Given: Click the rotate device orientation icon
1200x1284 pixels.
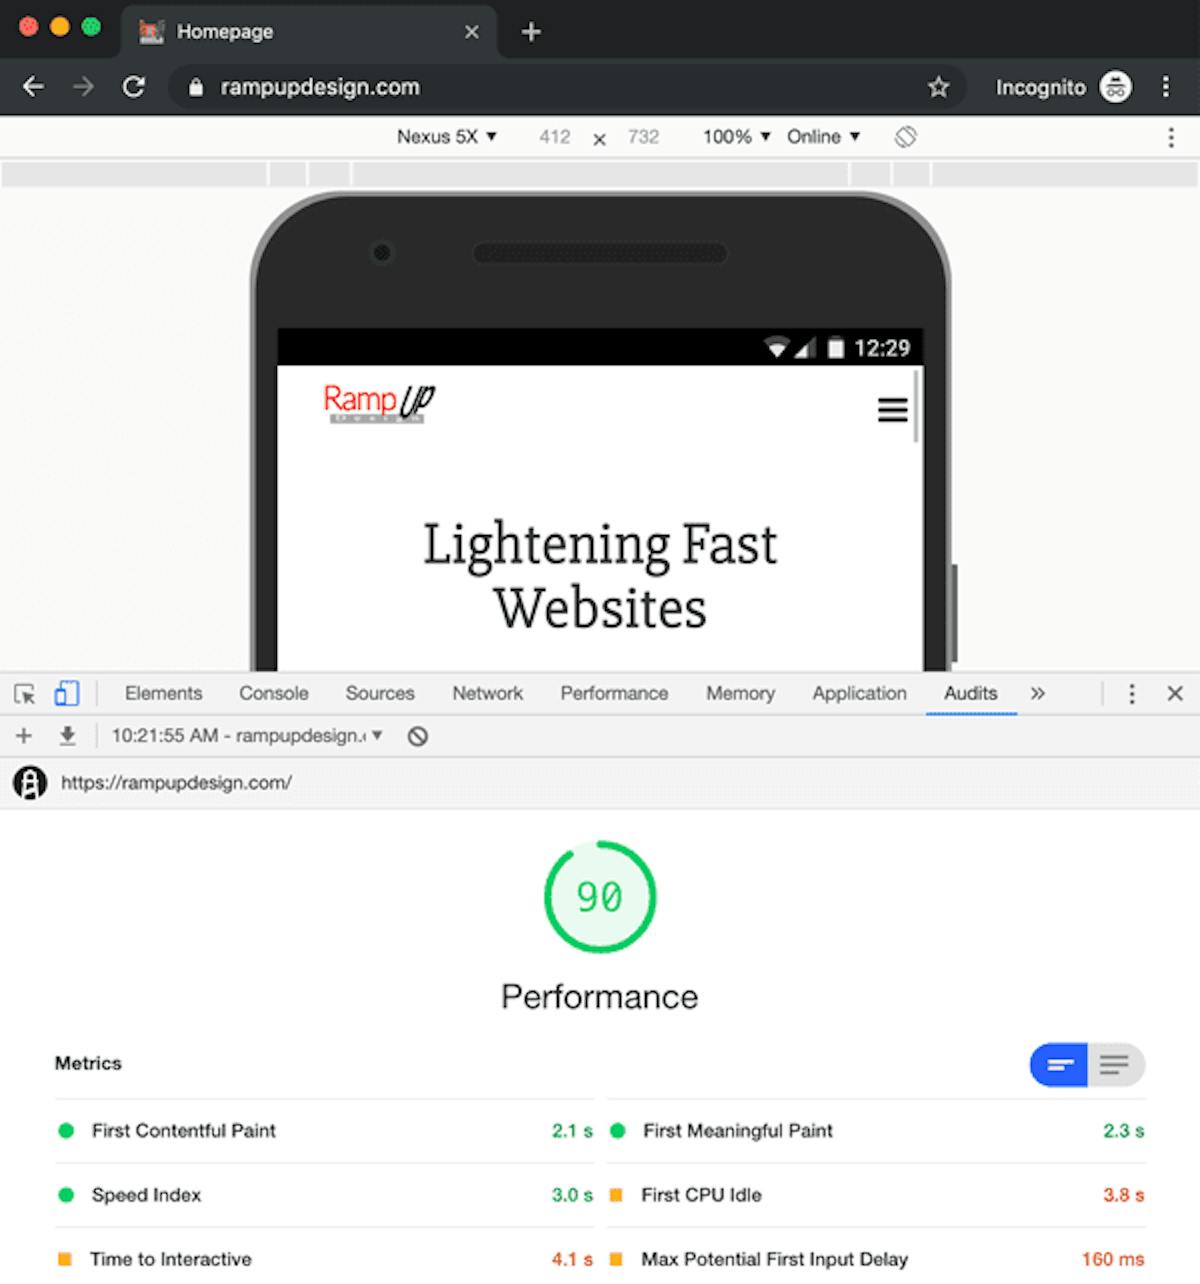Looking at the screenshot, I should pos(905,137).
